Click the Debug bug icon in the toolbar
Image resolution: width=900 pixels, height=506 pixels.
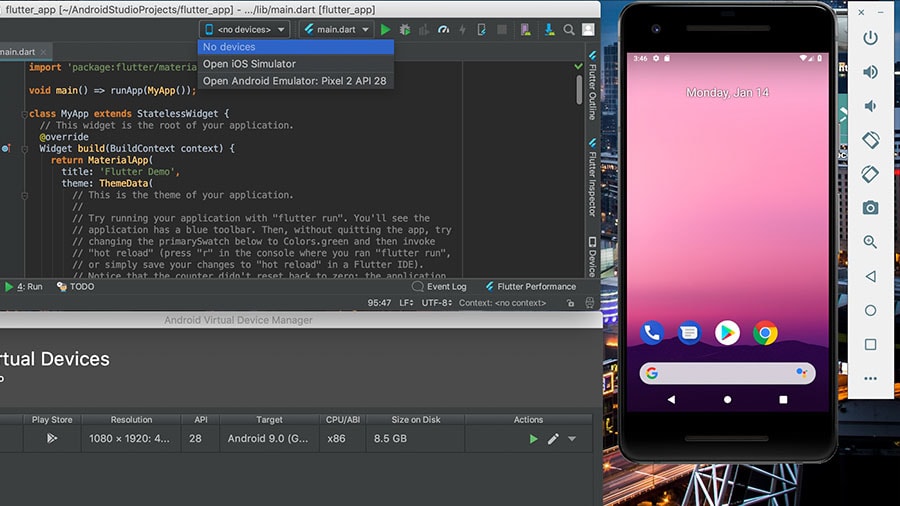[405, 29]
